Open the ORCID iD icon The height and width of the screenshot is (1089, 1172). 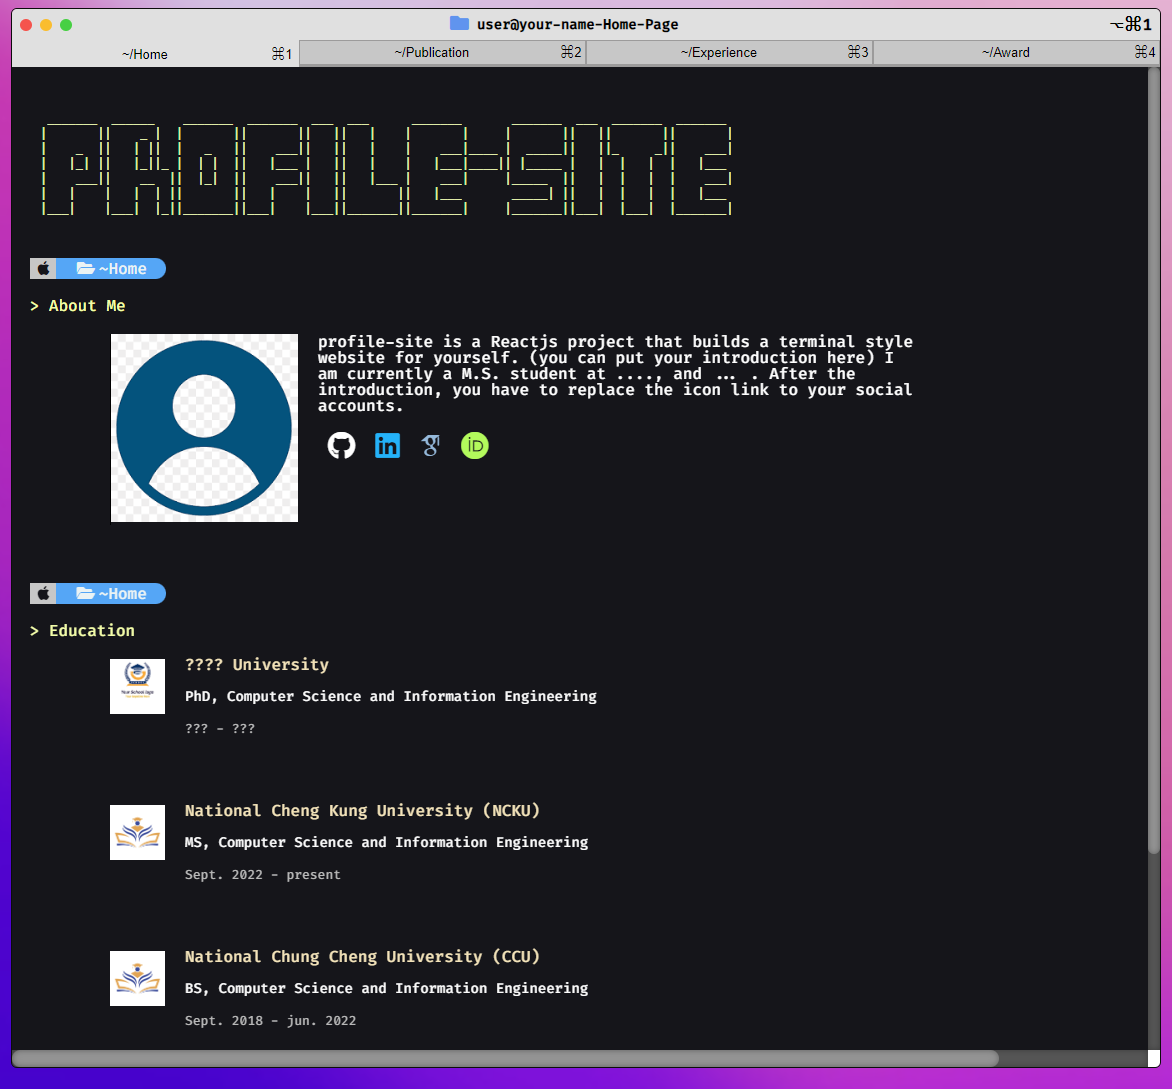tap(475, 445)
